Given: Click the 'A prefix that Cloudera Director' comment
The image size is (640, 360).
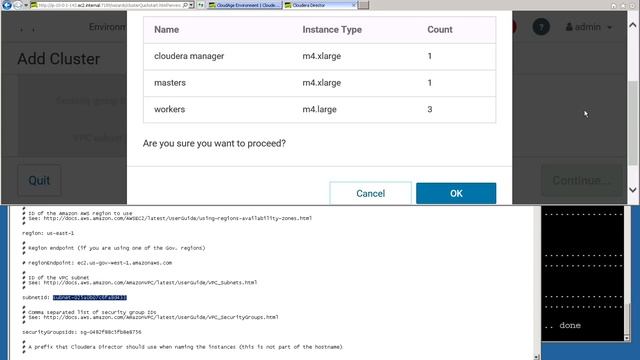Looking at the screenshot, I should (x=182, y=347).
